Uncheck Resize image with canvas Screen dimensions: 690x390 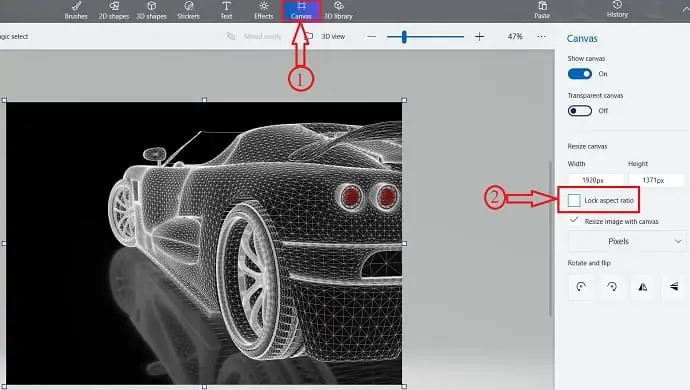574,220
